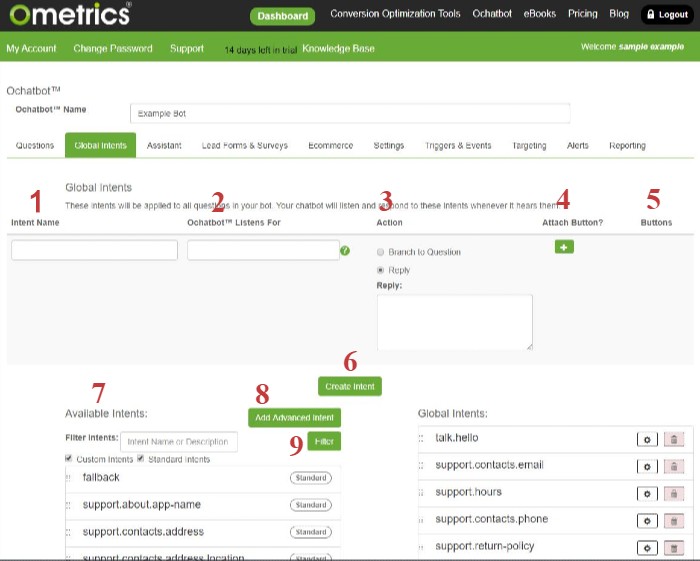Open settings gear for talk.hello intent
700x561 pixels.
click(x=647, y=440)
